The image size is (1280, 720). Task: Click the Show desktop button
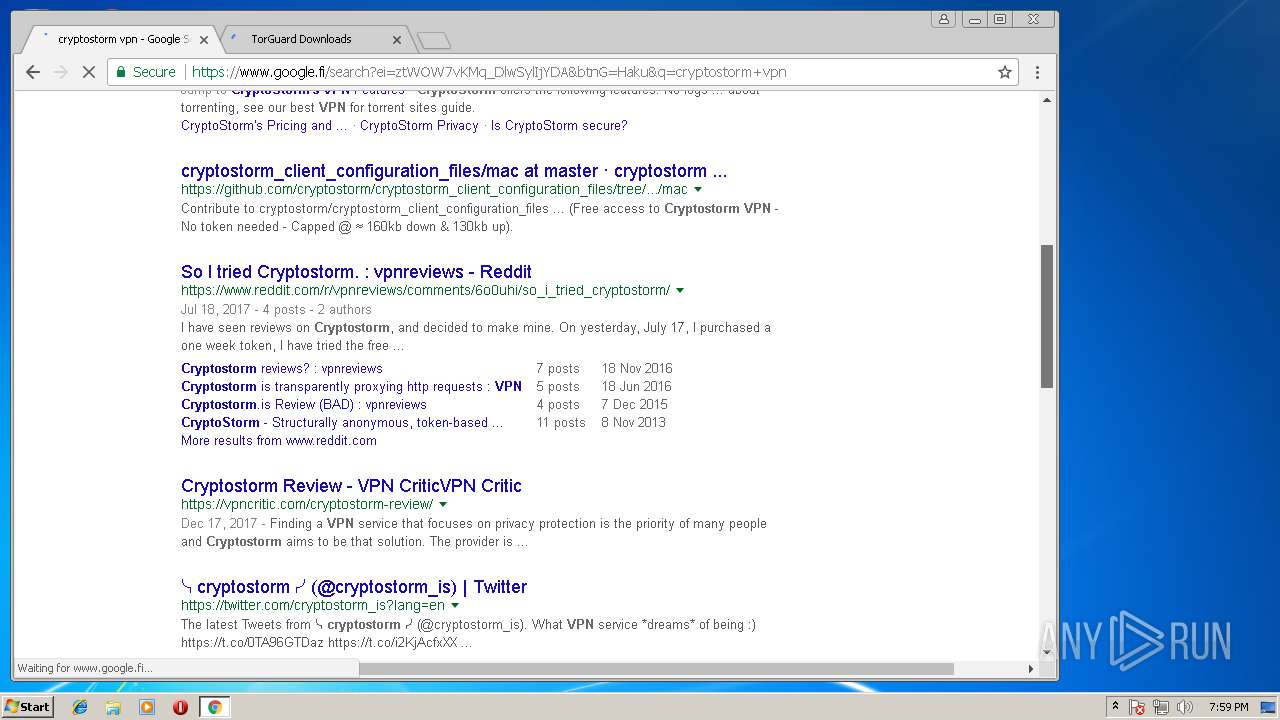1269,708
